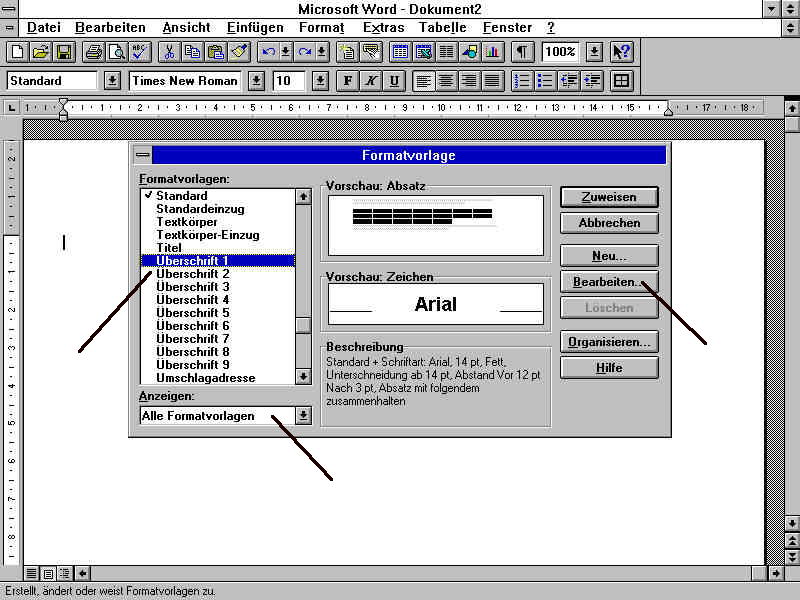Click the AutoFormat icon
This screenshot has width=800, height=600.
(347, 52)
